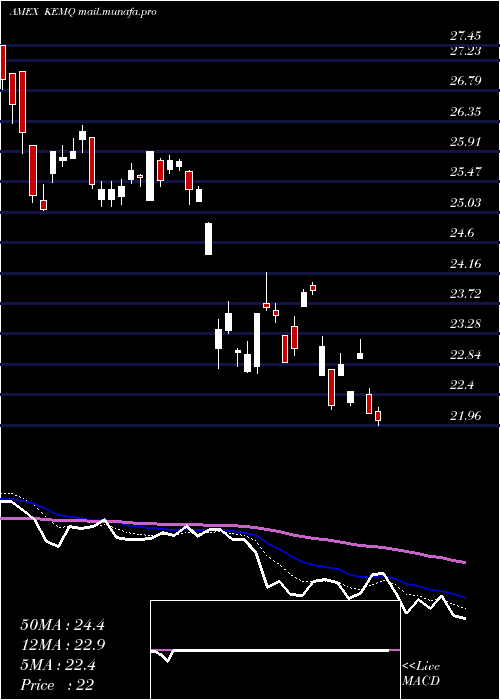Click the 25.03 price axis label
Viewport: 500px width, 700px height.
pos(465,202)
